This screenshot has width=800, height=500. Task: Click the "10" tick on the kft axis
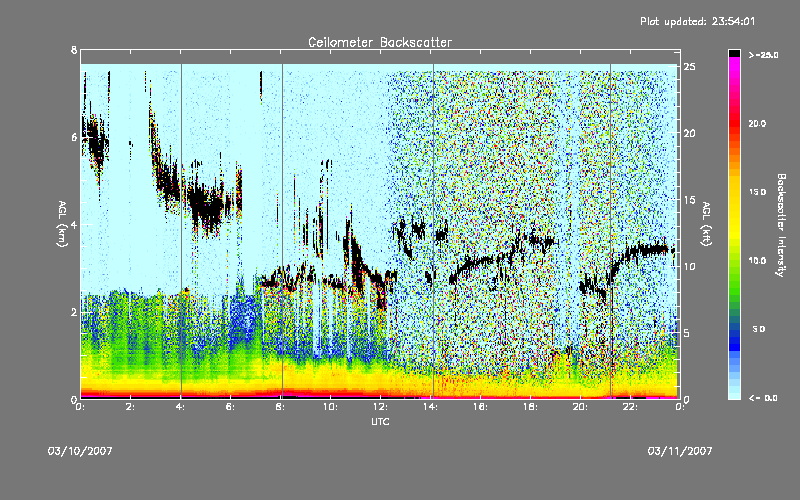[690, 266]
